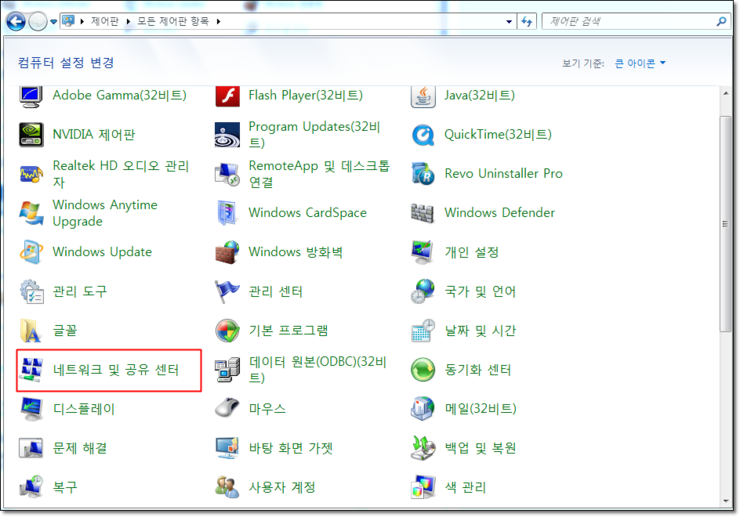The image size is (740, 517).
Task: Open the Windows Update link
Action: pyautogui.click(x=102, y=252)
